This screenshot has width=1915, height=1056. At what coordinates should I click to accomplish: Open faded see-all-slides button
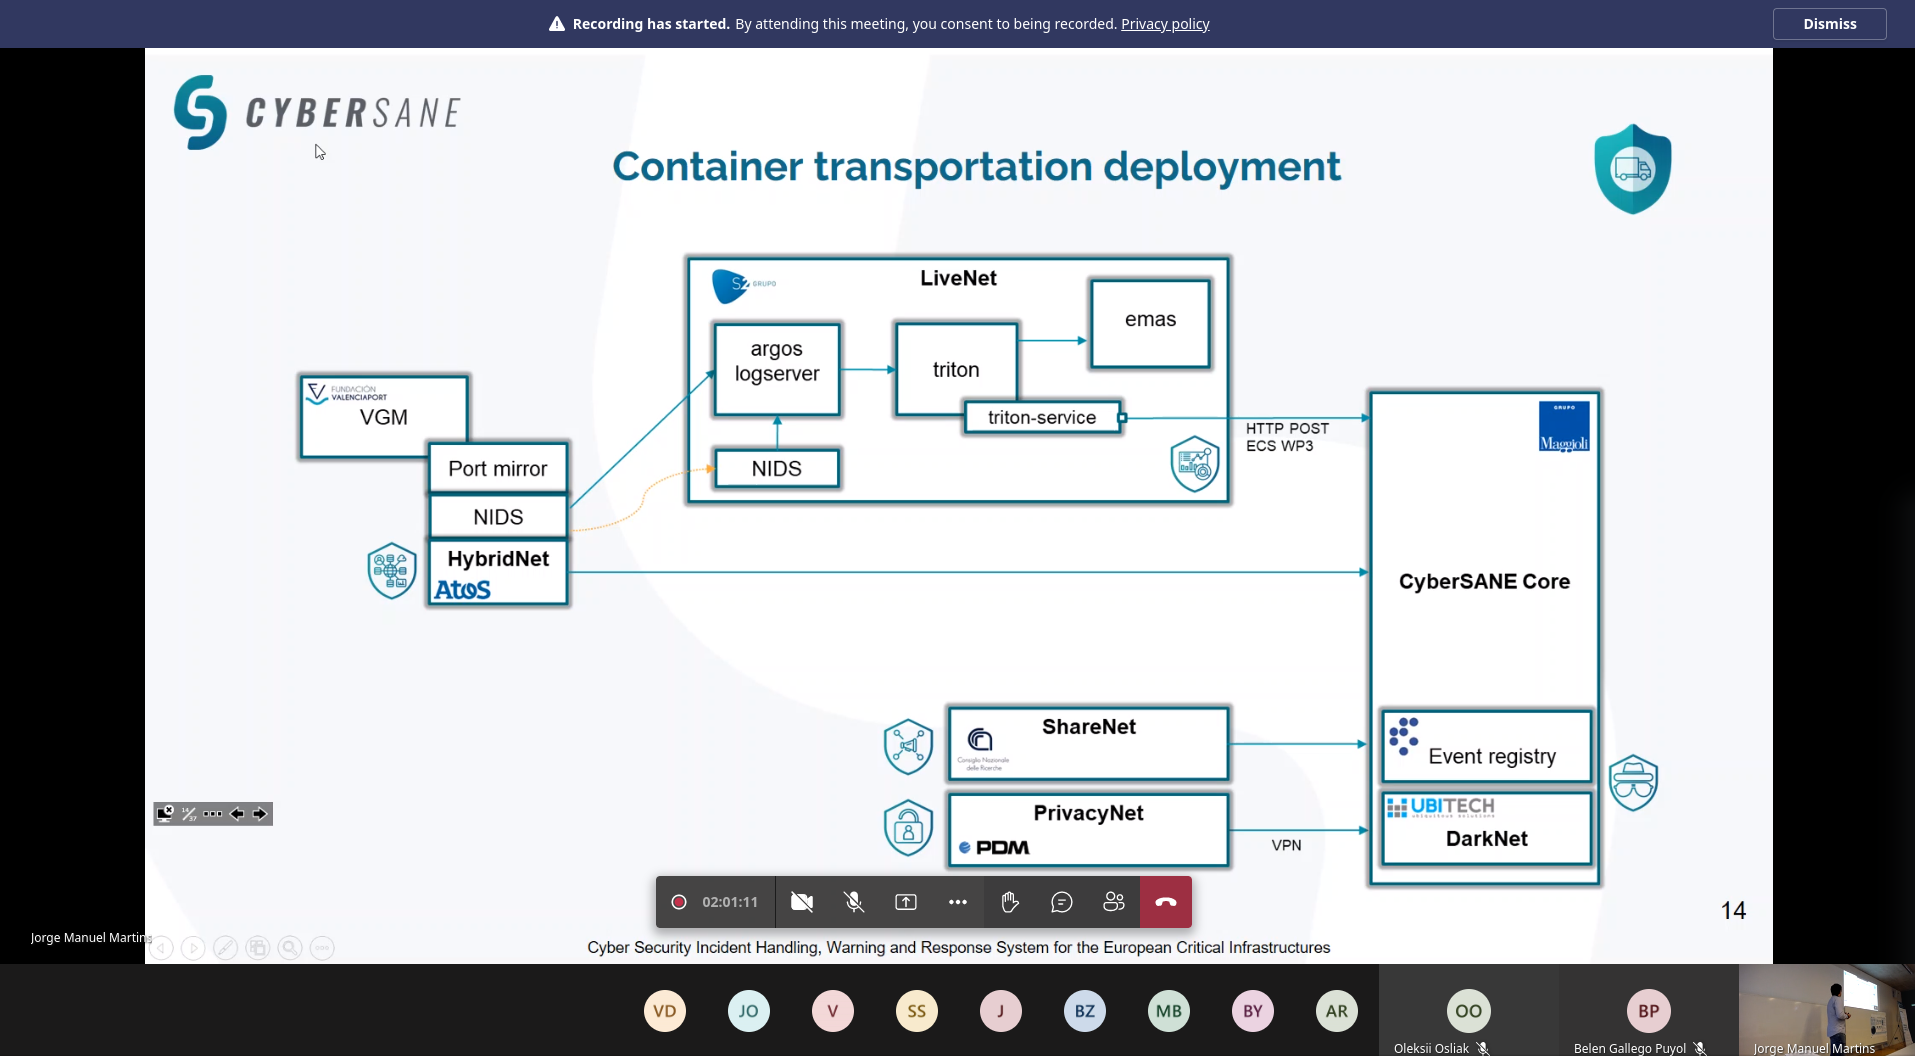coord(258,948)
